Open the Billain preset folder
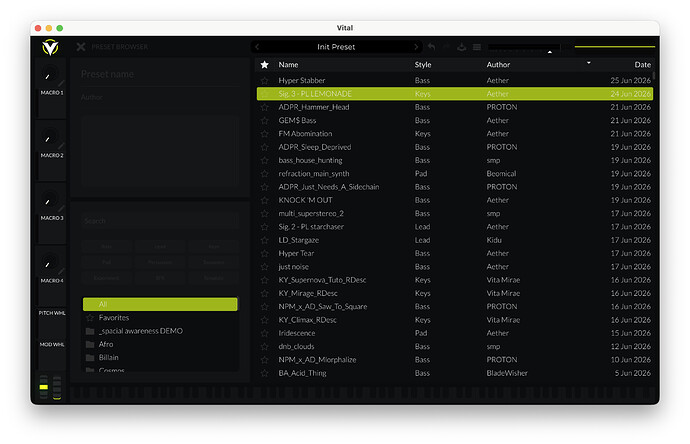The width and height of the screenshot is (690, 444). [160, 357]
